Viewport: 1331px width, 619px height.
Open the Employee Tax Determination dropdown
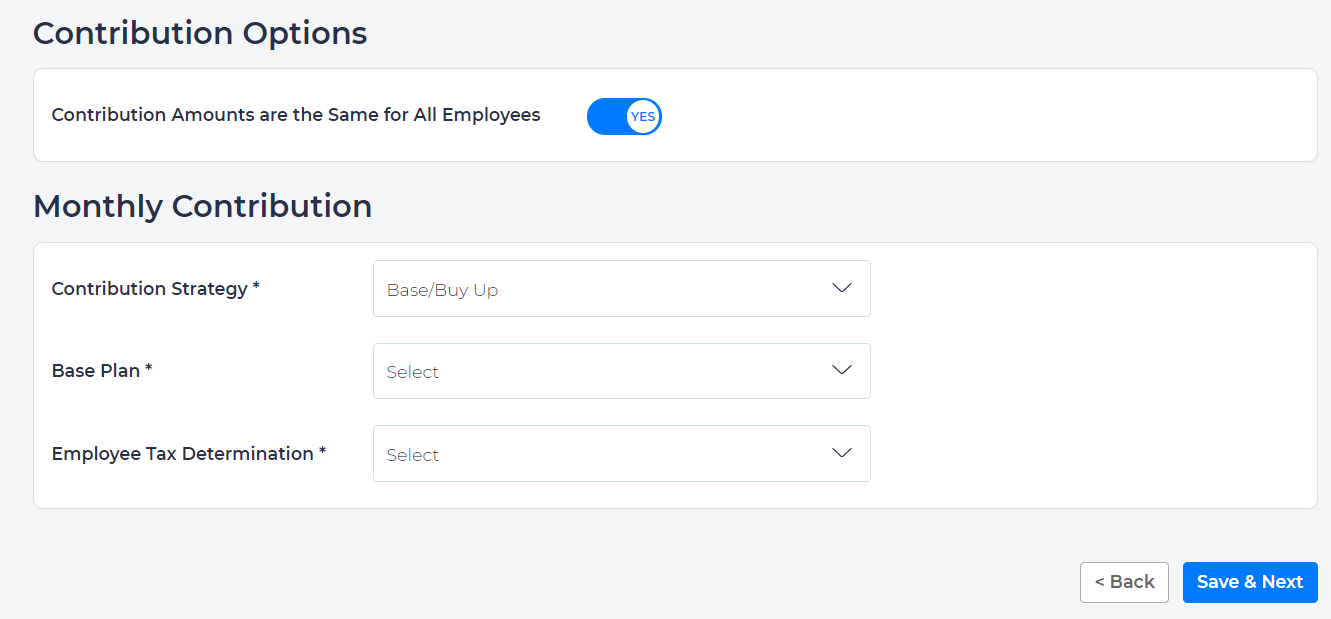tap(621, 454)
